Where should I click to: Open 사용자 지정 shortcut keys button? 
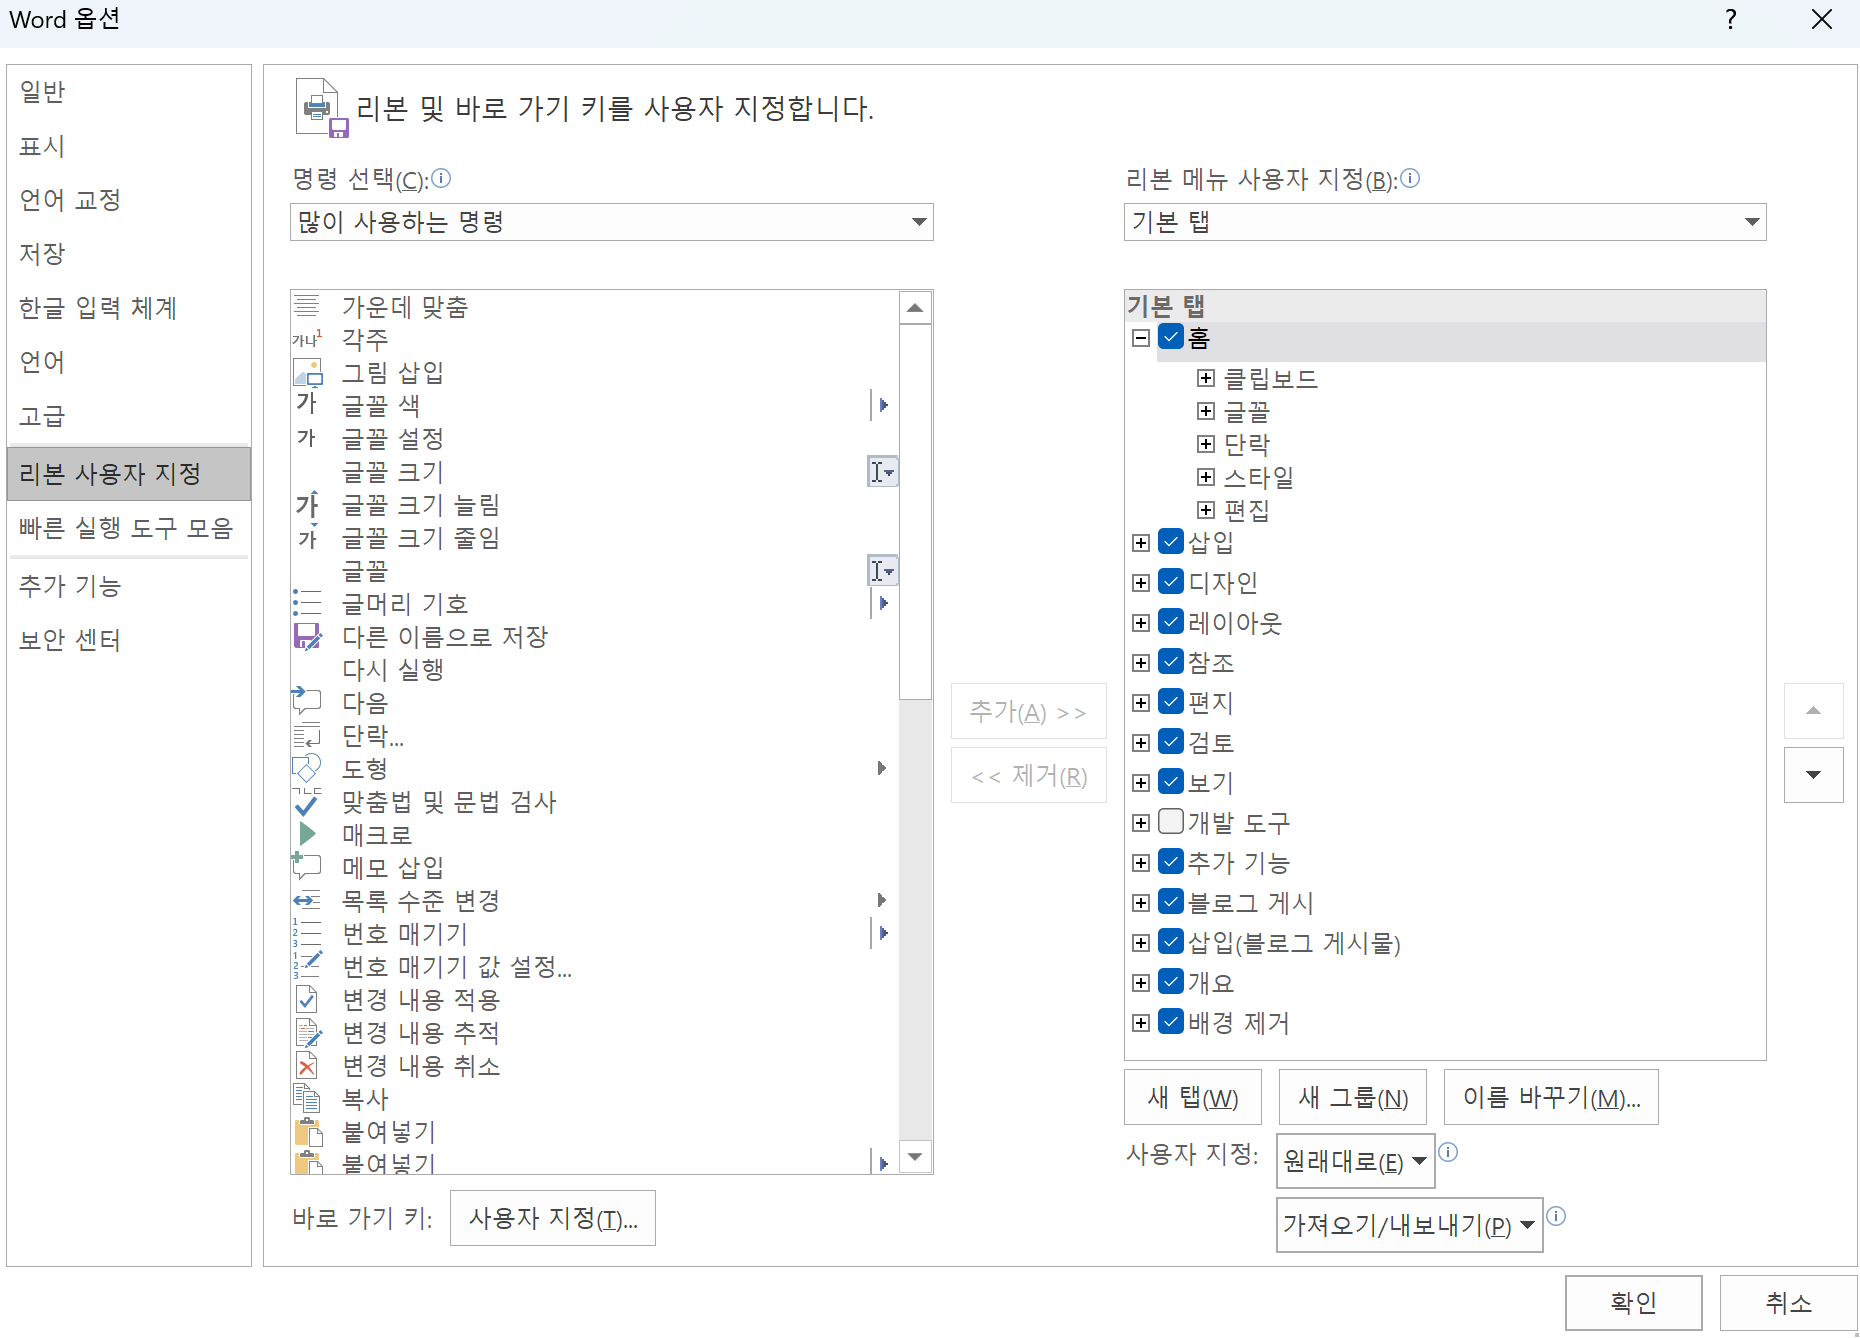[x=553, y=1218]
